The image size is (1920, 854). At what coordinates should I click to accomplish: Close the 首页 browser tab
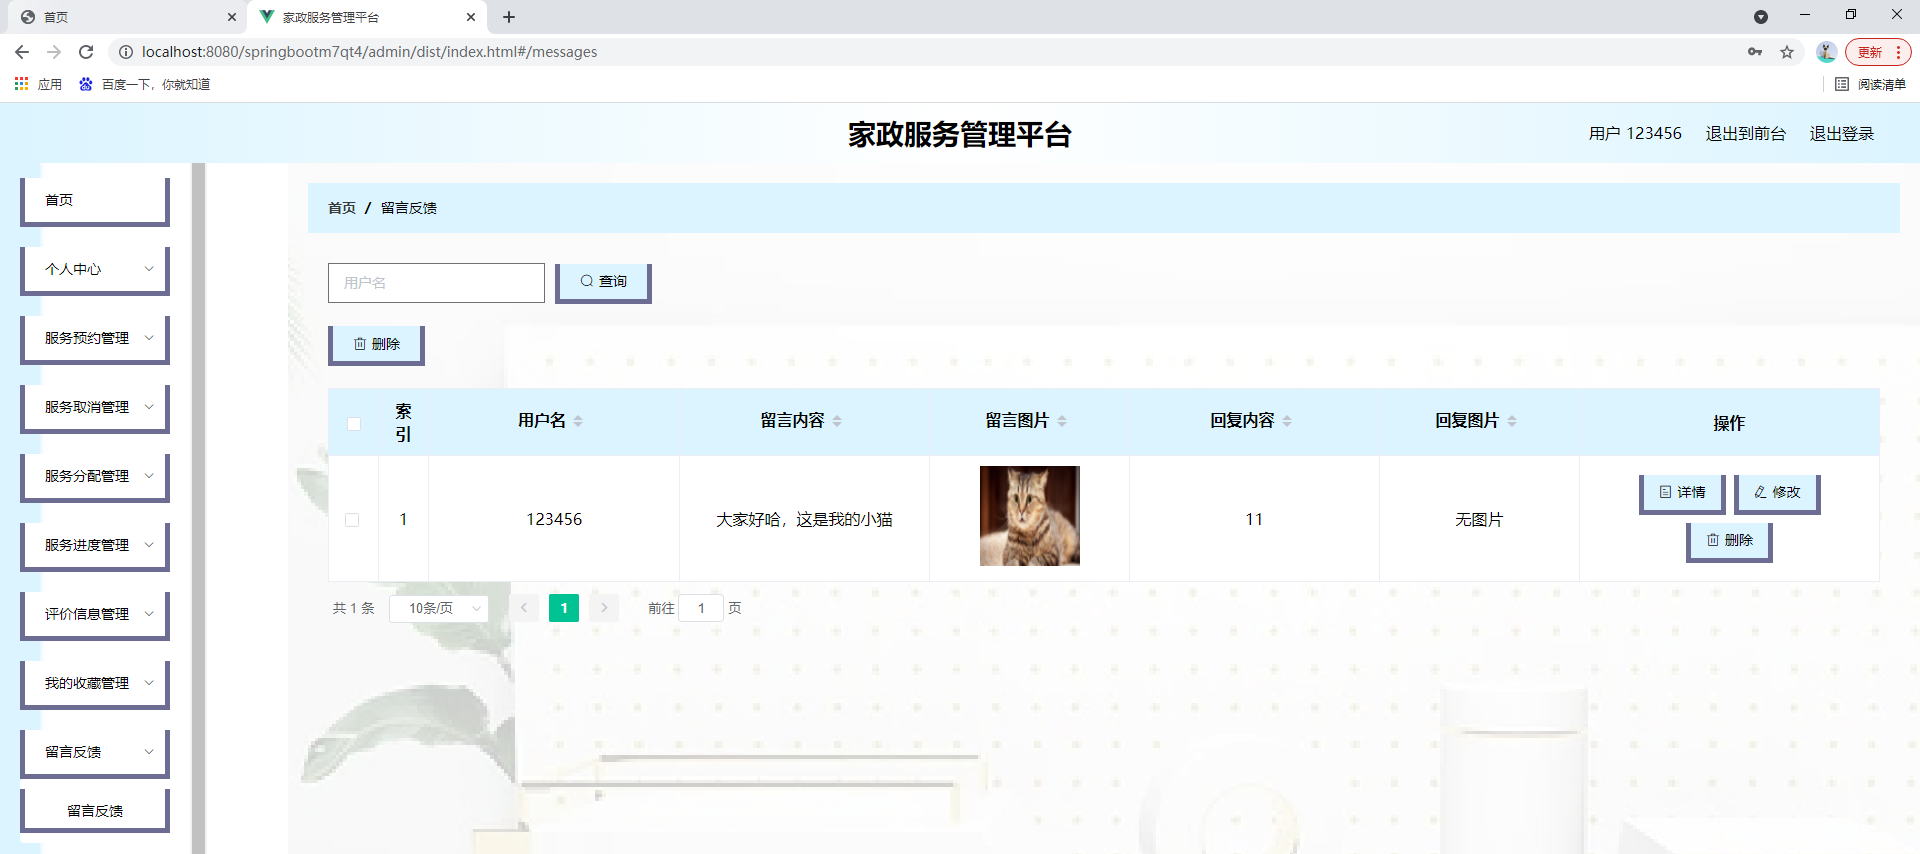coord(232,17)
